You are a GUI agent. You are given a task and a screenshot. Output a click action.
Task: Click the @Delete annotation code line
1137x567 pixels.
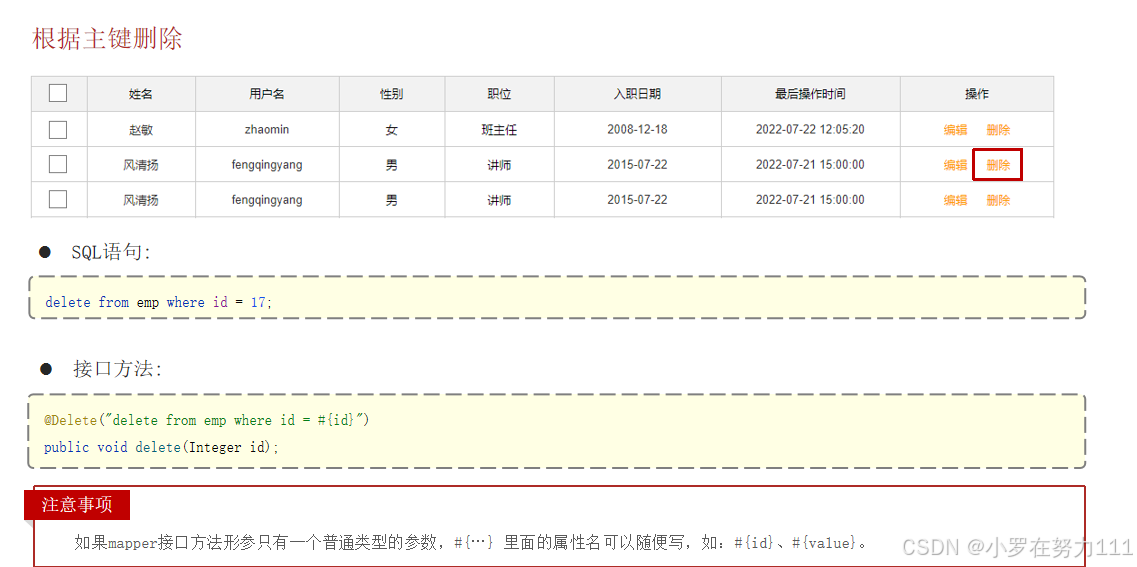point(207,421)
